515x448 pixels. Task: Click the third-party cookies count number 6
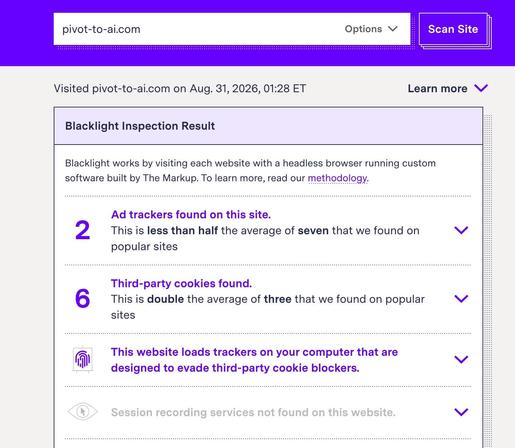coord(83,298)
